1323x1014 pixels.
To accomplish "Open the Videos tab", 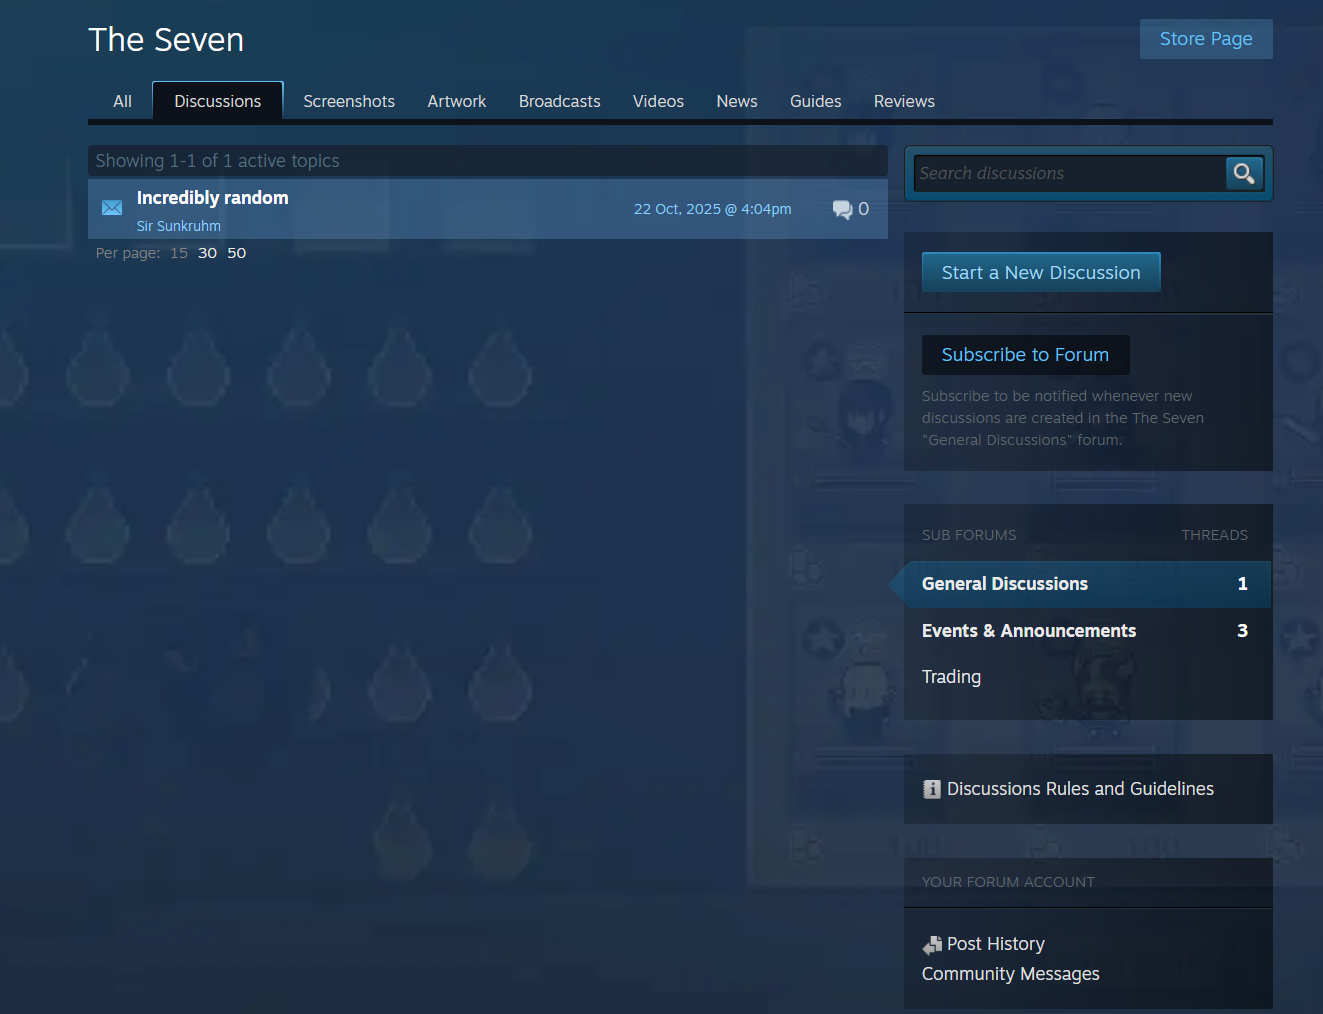I will point(658,101).
